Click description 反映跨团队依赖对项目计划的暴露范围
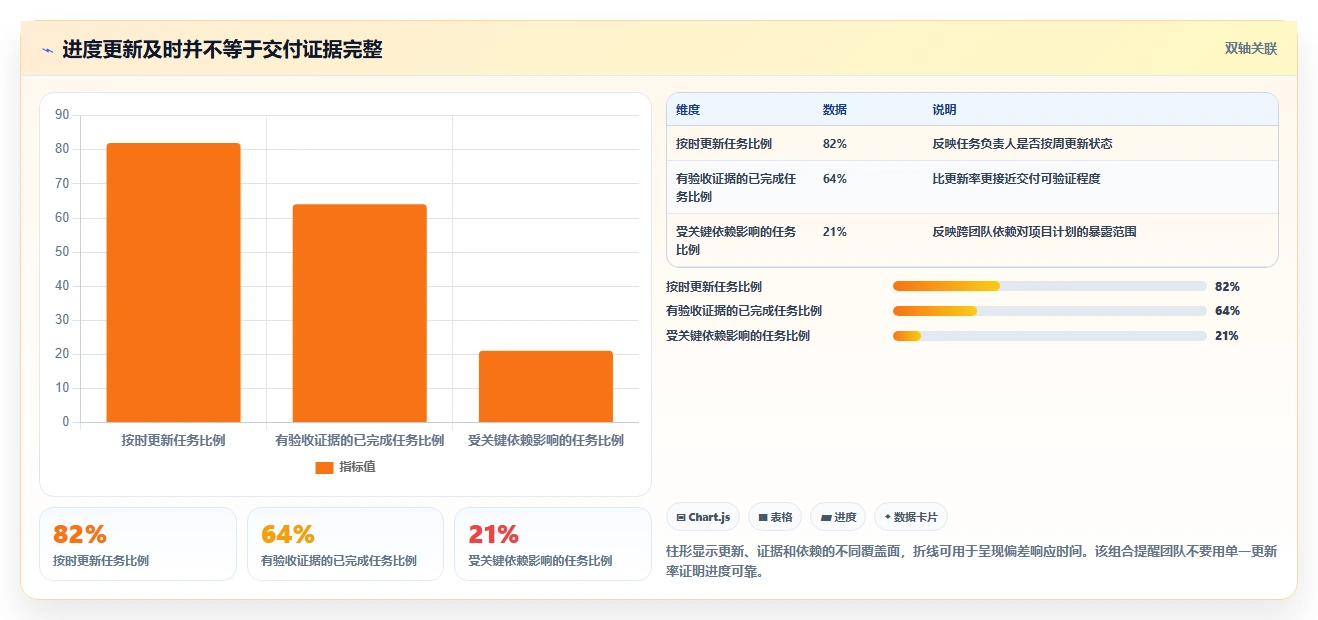Image resolution: width=1318 pixels, height=620 pixels. point(1035,232)
